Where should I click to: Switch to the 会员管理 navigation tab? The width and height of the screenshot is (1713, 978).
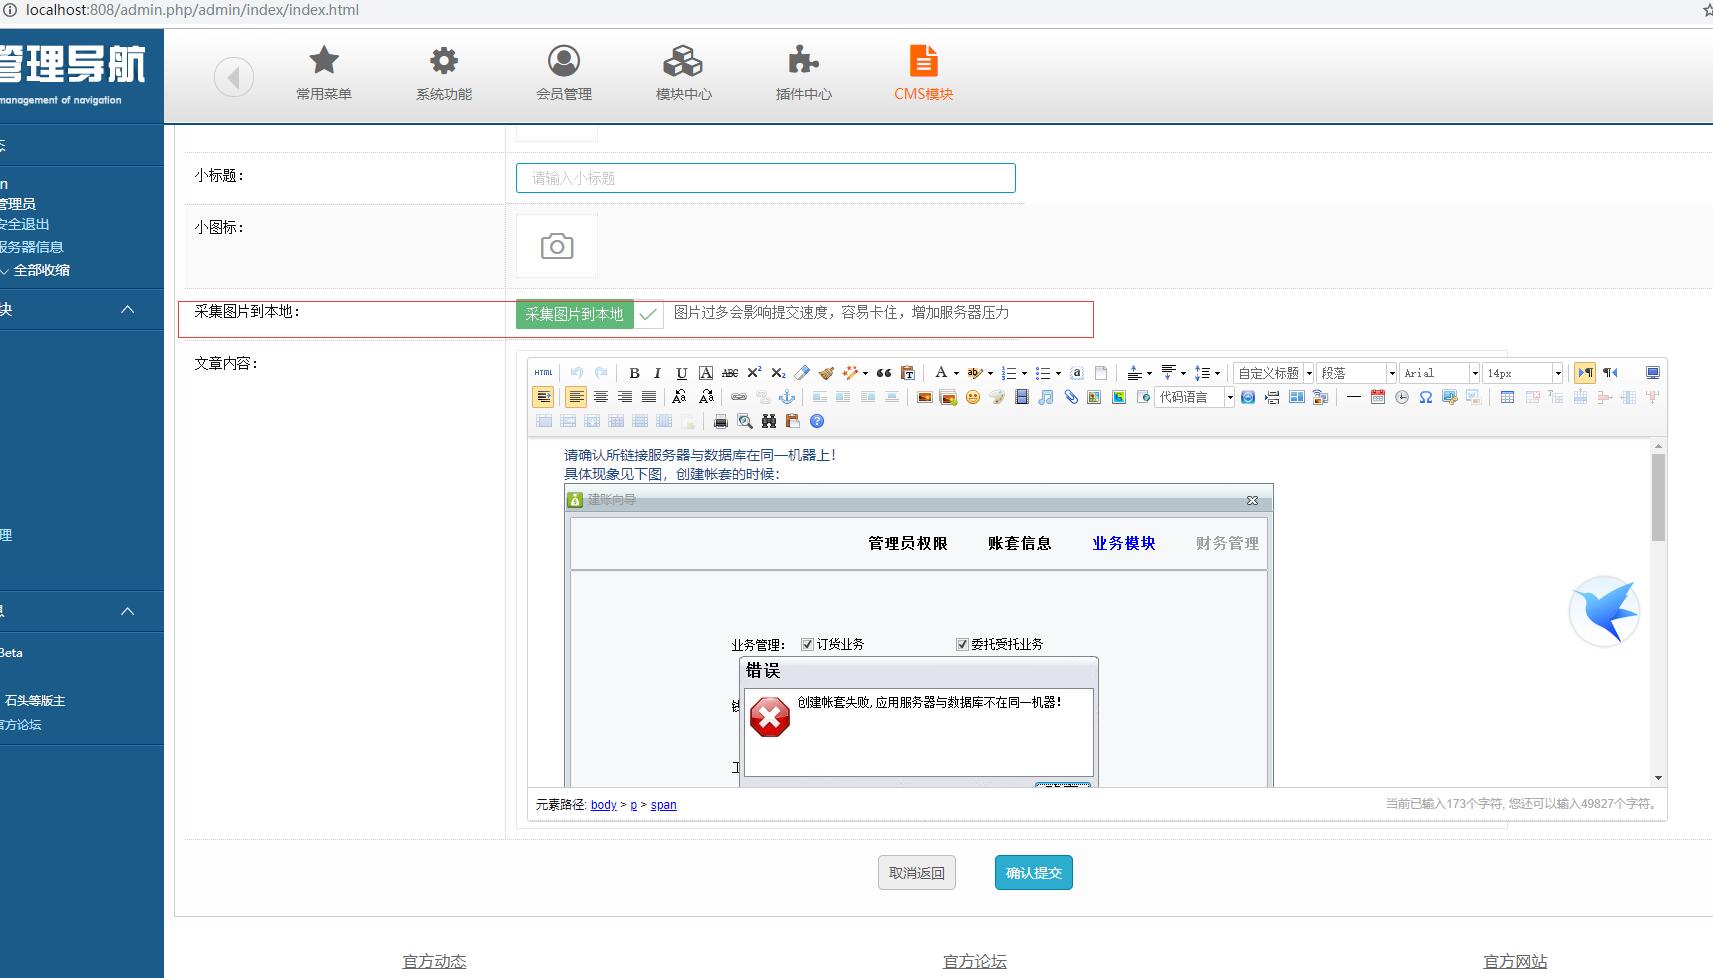(564, 73)
